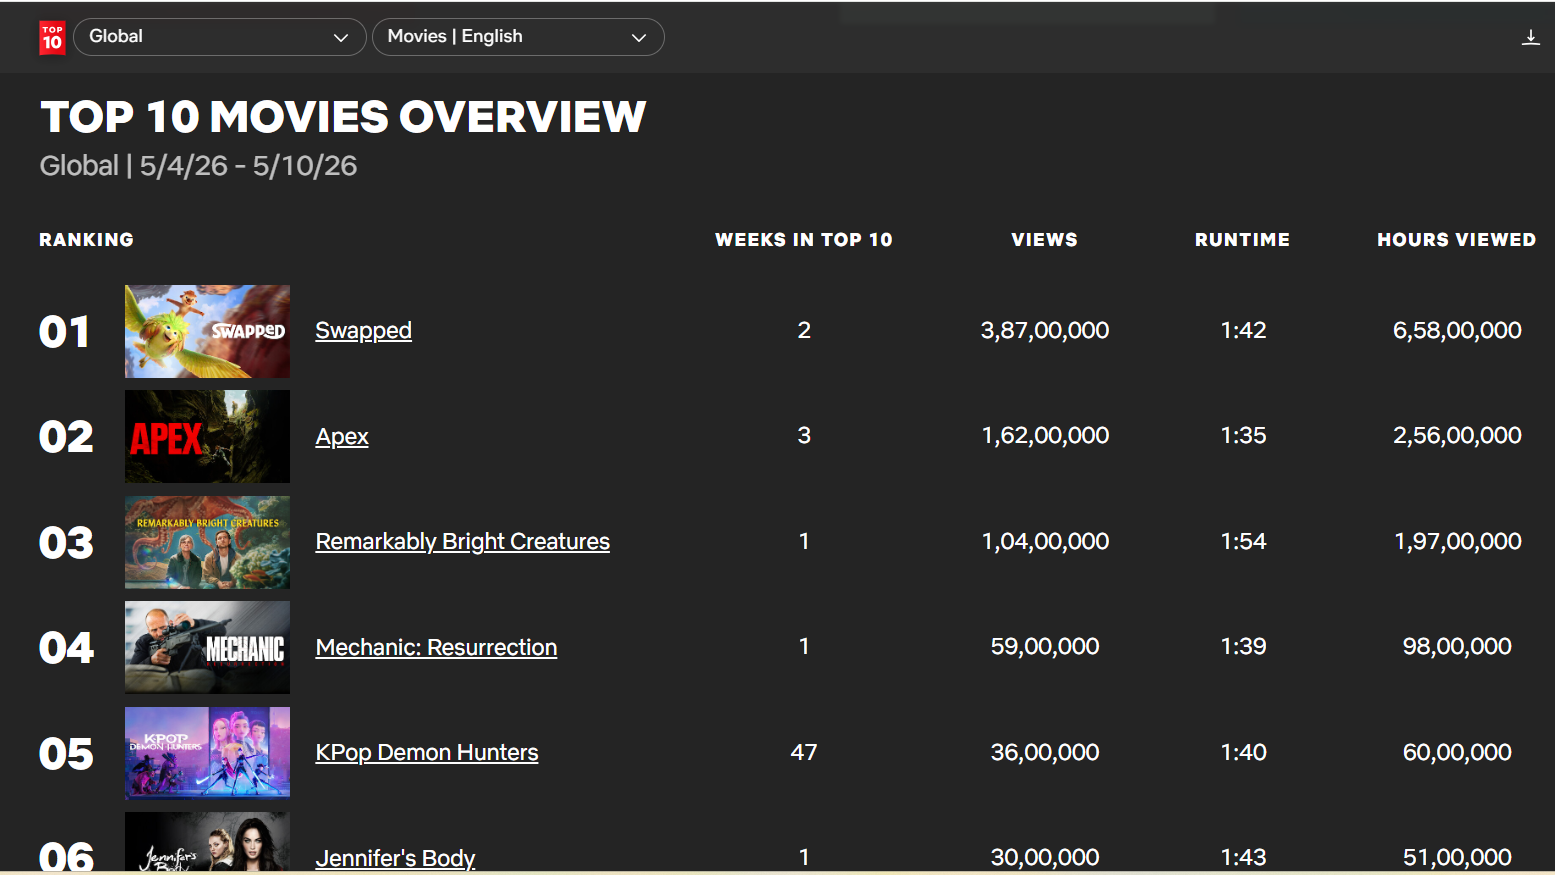Open the Apex movie link

342,437
